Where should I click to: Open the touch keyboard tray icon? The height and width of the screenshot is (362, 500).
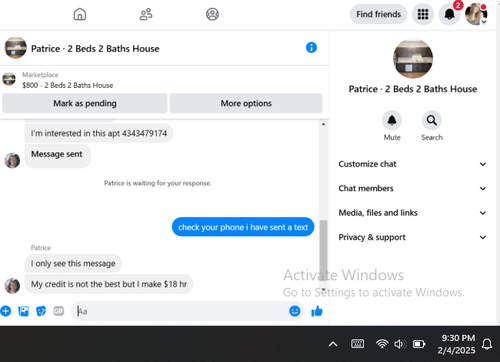(357, 344)
